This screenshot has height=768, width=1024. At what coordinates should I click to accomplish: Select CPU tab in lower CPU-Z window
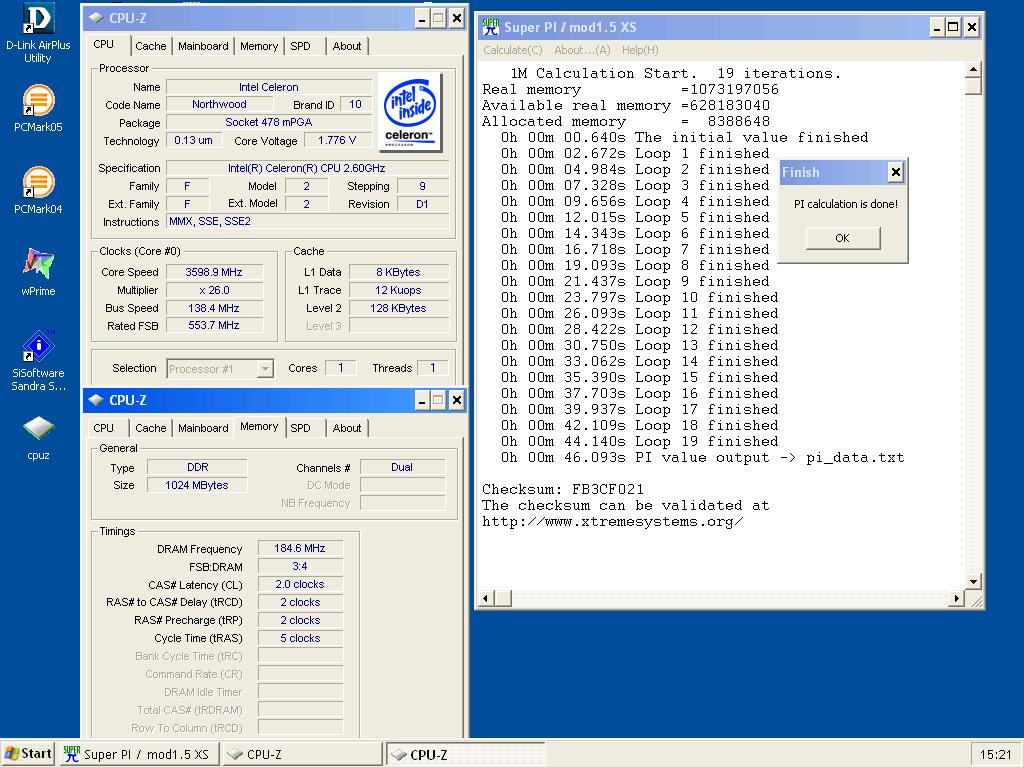point(103,428)
